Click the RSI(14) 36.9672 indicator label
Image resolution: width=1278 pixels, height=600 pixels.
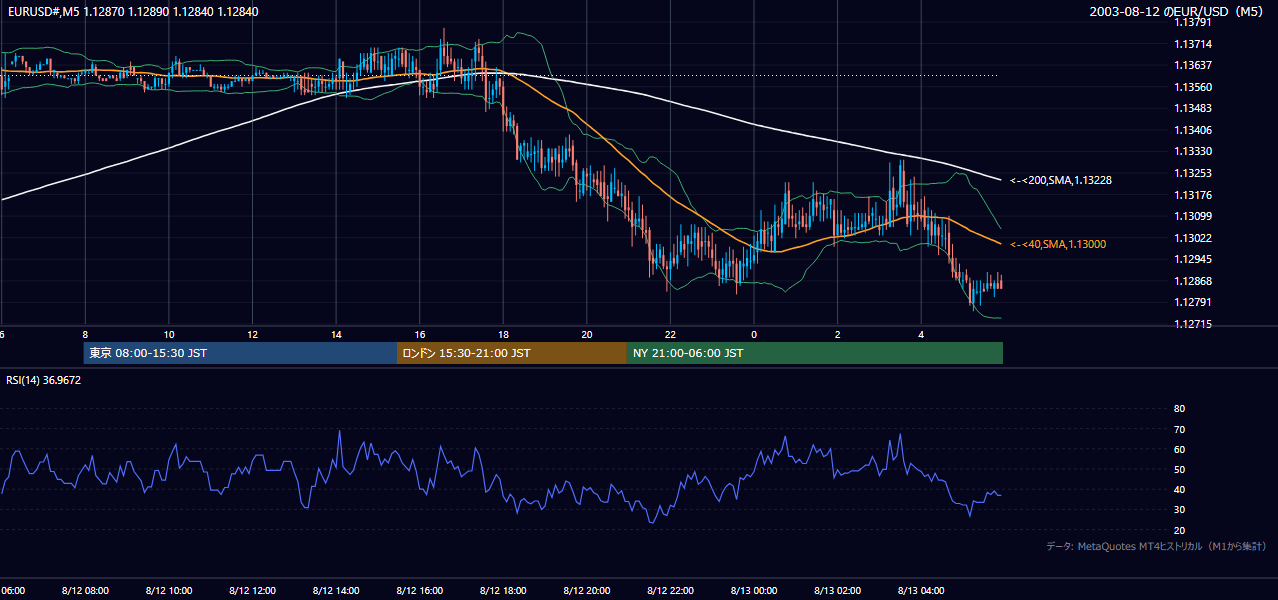click(44, 380)
